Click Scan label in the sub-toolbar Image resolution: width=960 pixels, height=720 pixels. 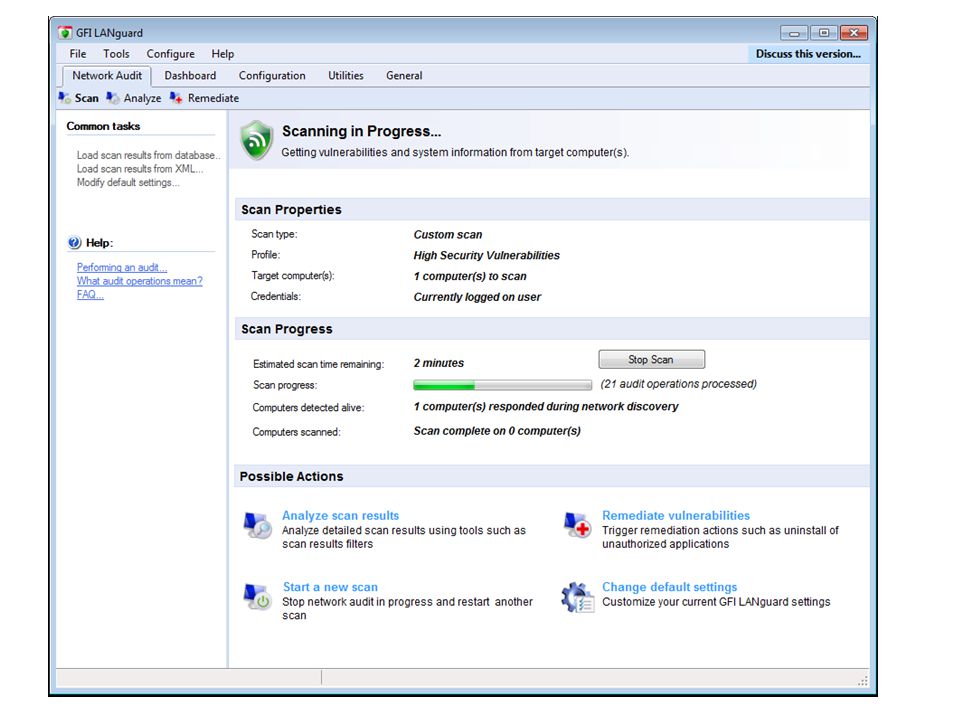pyautogui.click(x=86, y=98)
